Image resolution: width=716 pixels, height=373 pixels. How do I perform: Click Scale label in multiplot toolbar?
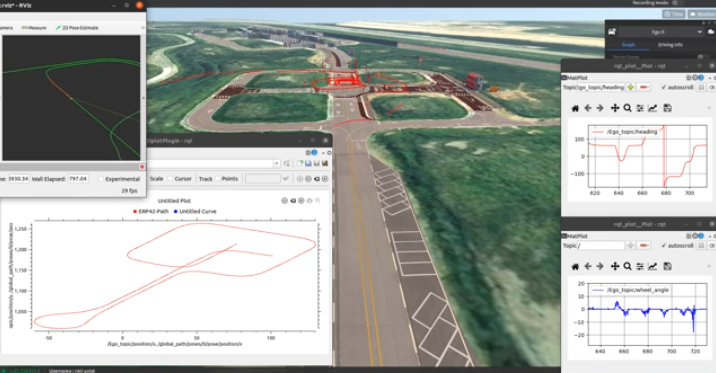(156, 179)
